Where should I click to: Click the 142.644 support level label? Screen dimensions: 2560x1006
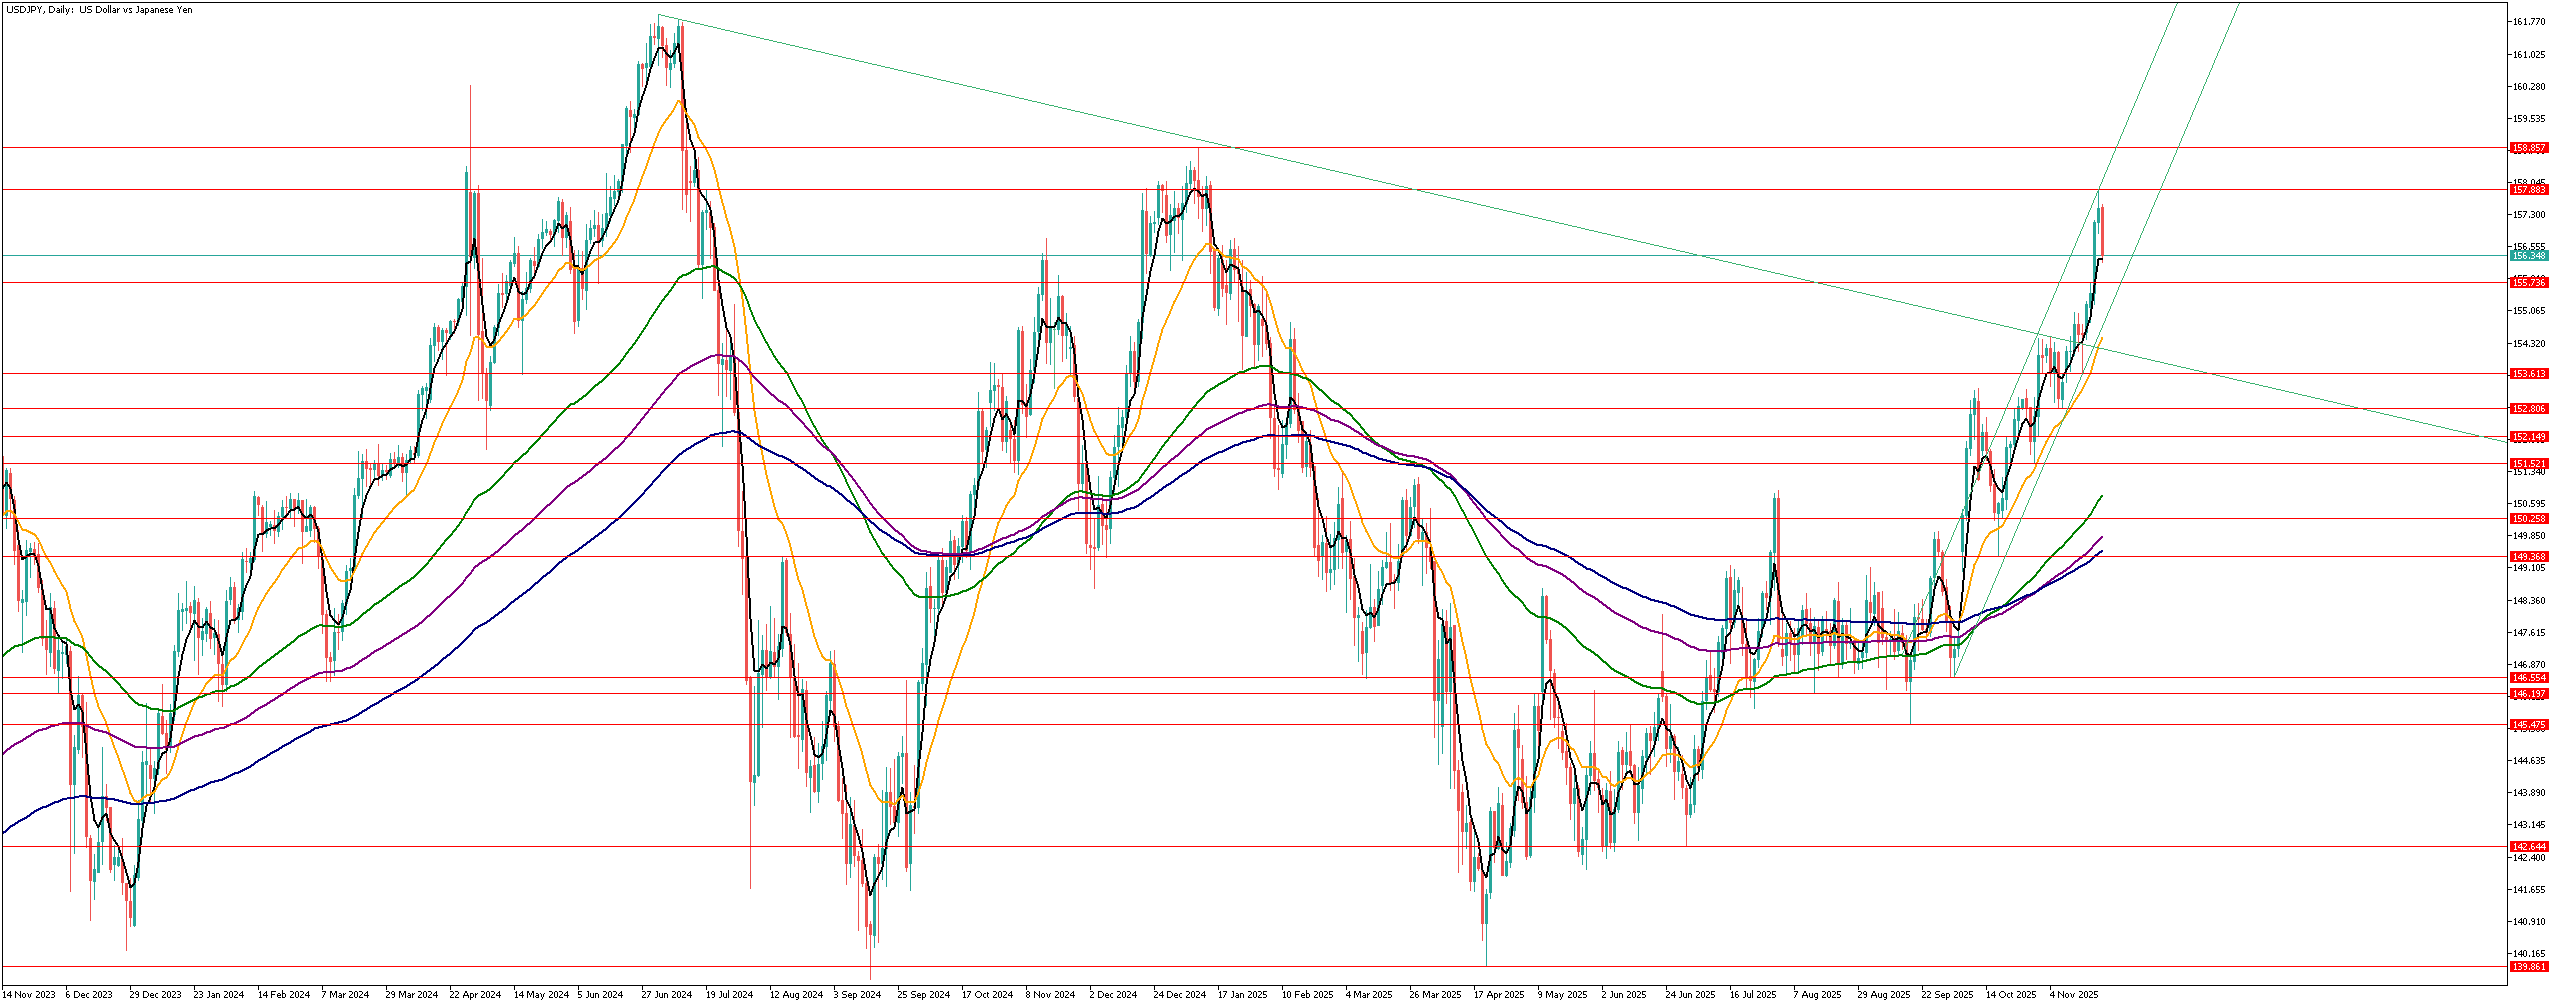coord(2529,847)
